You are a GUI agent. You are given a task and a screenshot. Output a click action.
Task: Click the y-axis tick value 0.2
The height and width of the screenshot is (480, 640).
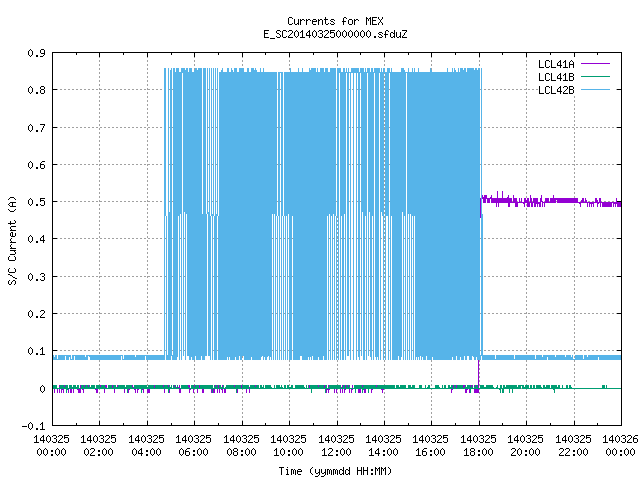click(36, 314)
